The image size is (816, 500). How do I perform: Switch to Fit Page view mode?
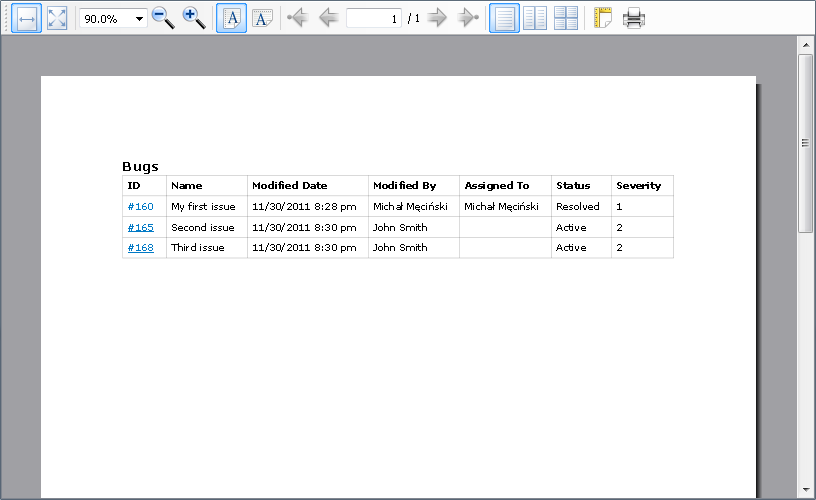(x=57, y=18)
